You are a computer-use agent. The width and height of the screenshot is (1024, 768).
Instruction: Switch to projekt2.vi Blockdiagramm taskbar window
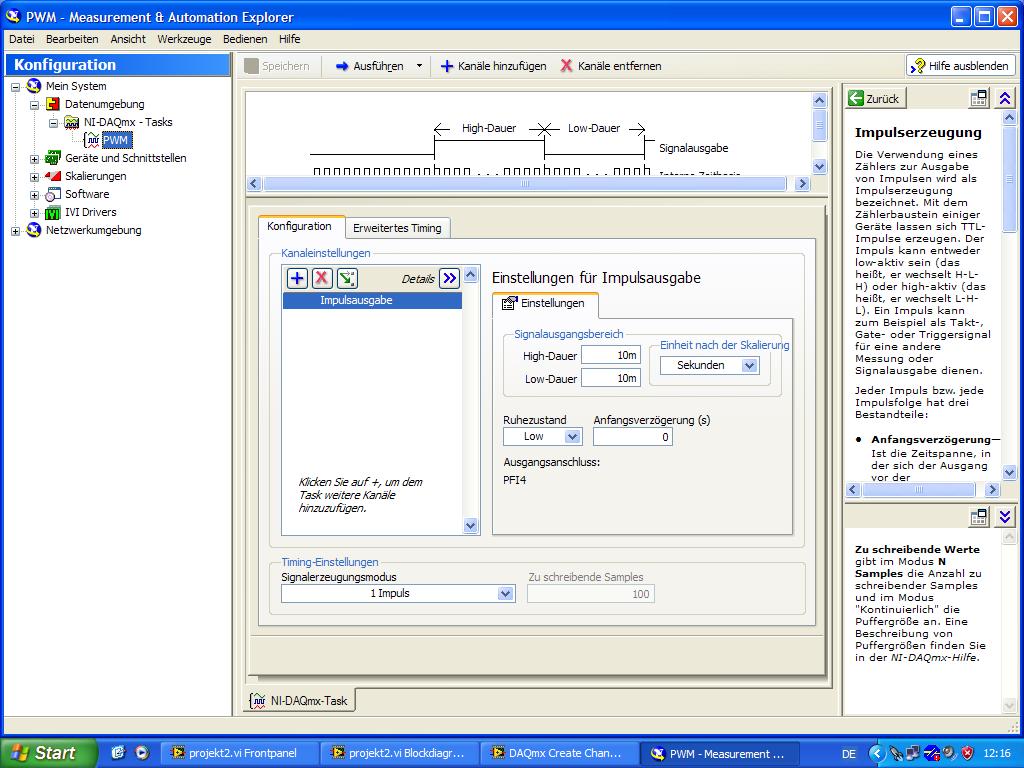coord(399,753)
